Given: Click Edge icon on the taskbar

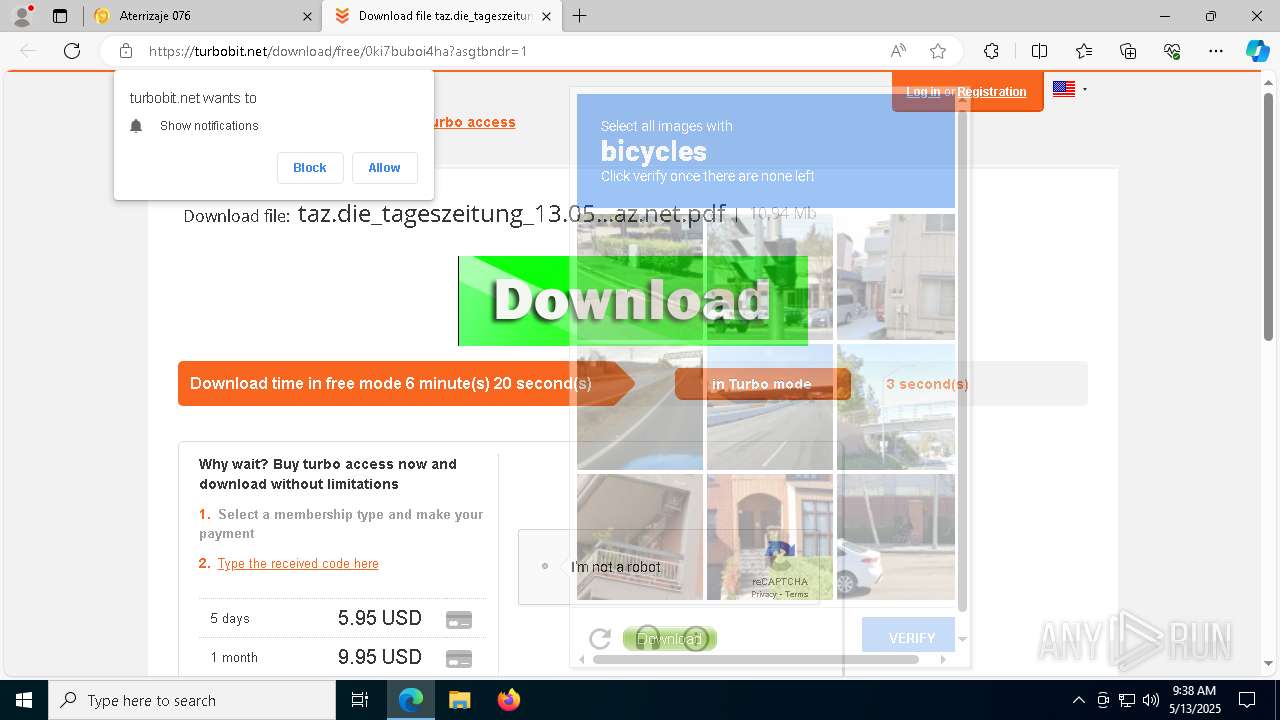Looking at the screenshot, I should (x=411, y=700).
